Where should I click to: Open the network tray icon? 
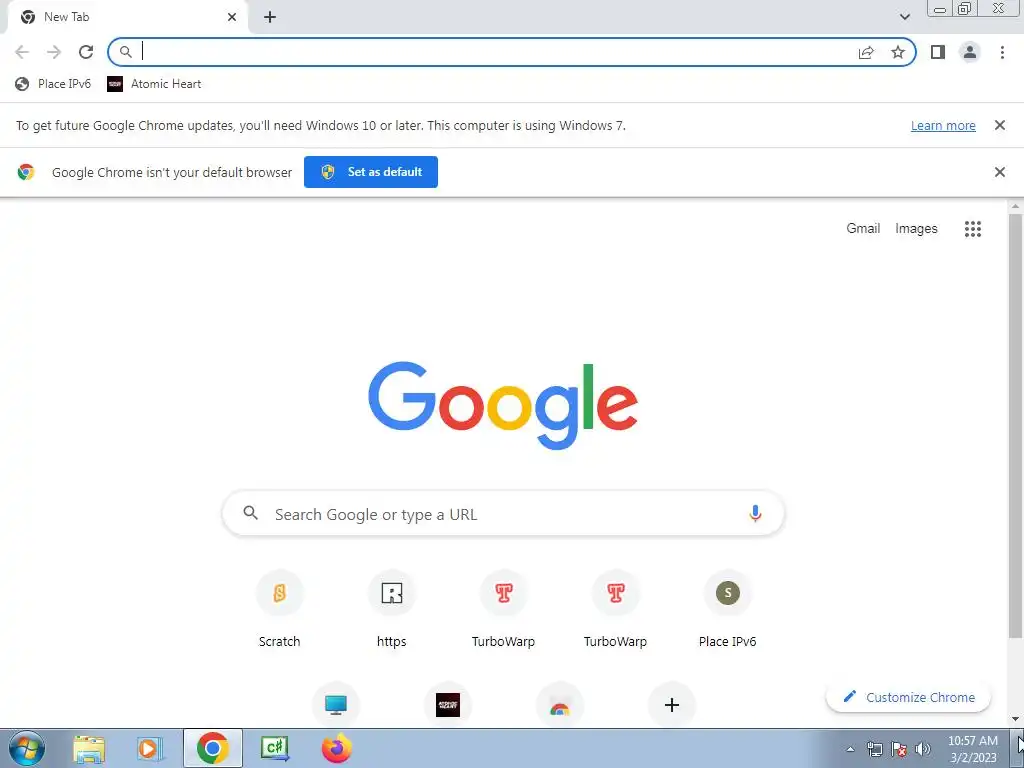[874, 749]
